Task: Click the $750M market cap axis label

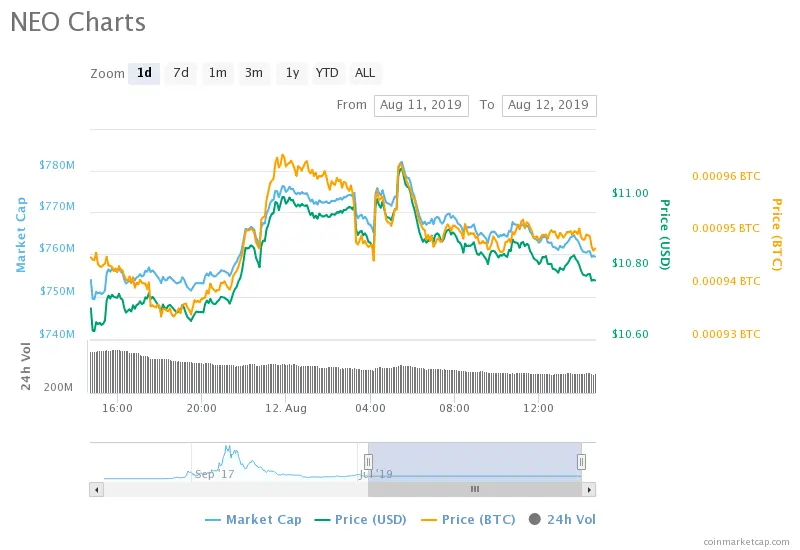Action: click(x=57, y=291)
